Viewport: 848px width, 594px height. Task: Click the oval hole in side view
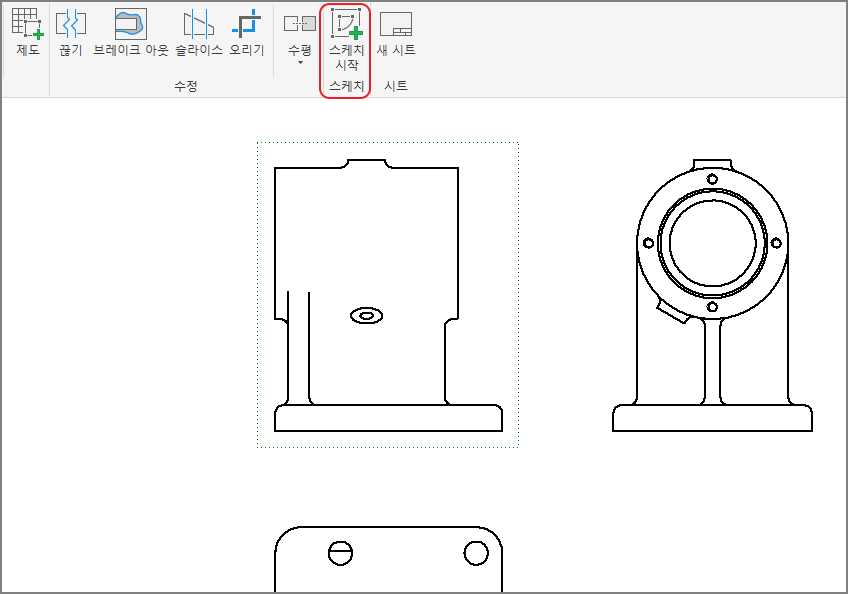click(367, 316)
